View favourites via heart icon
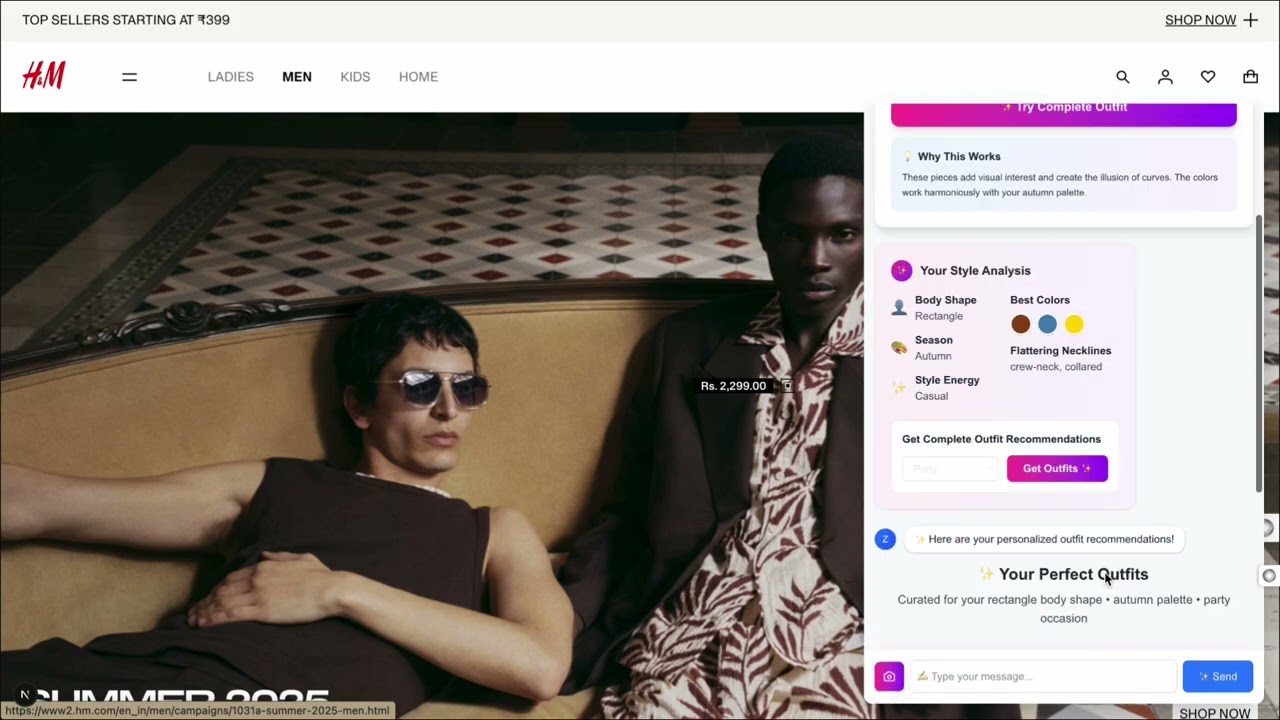The height and width of the screenshot is (720, 1280). pyautogui.click(x=1208, y=77)
